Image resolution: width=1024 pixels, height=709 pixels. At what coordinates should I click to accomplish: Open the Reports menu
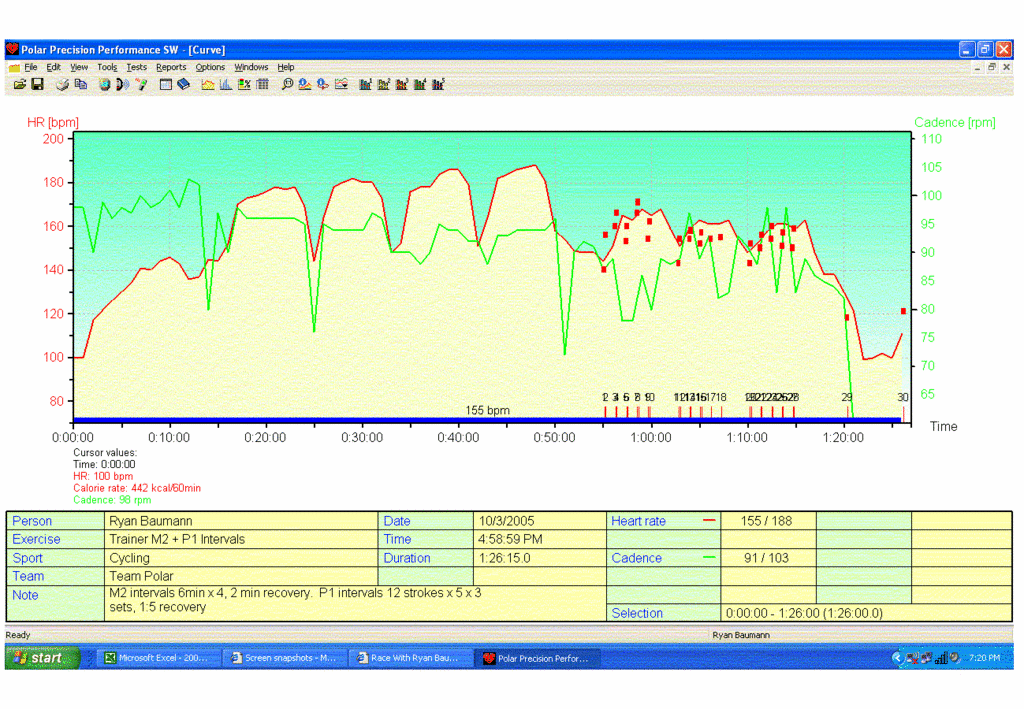tap(171, 67)
